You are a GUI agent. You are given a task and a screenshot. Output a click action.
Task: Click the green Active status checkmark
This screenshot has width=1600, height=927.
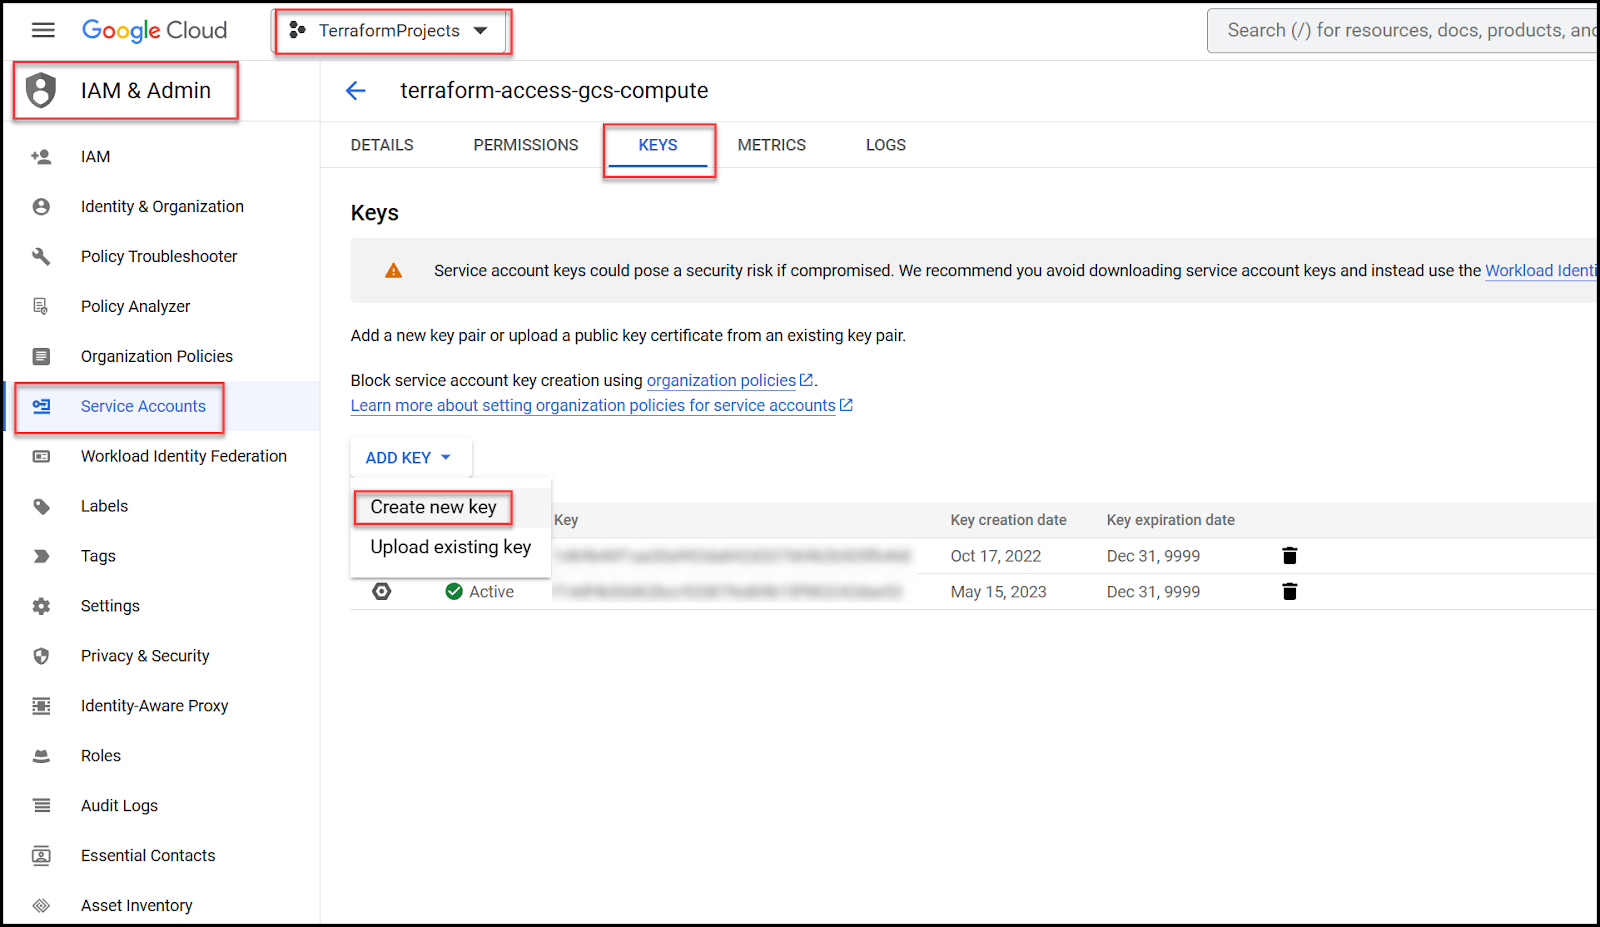[x=452, y=591]
